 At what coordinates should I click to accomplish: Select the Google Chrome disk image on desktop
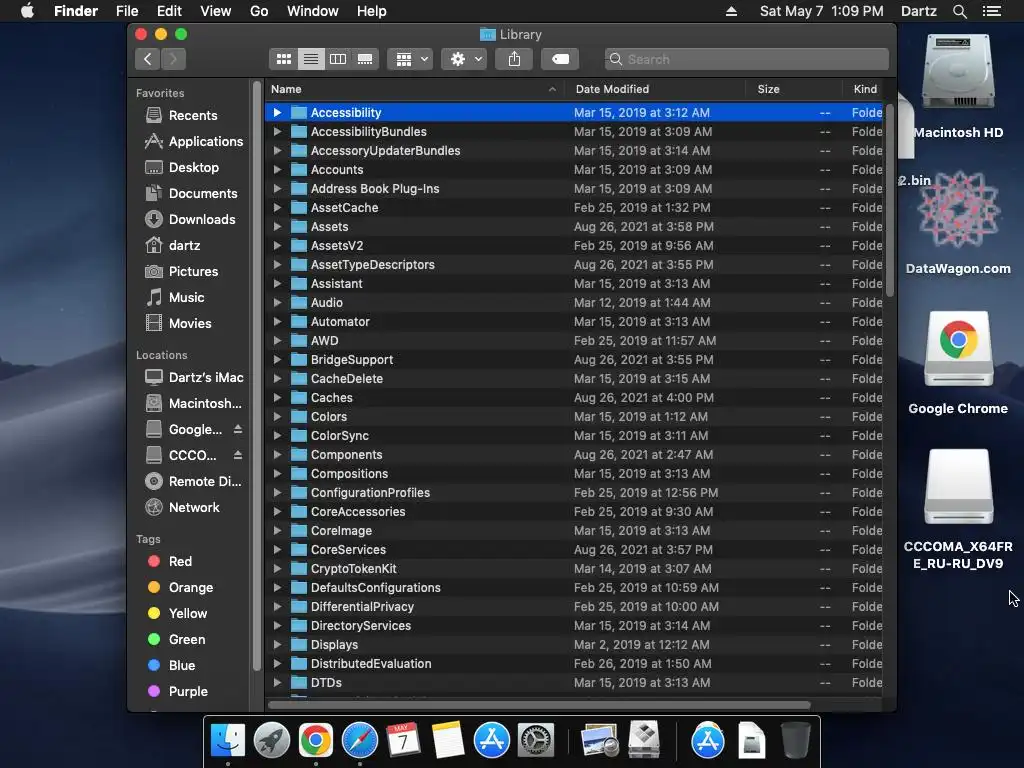tap(958, 363)
